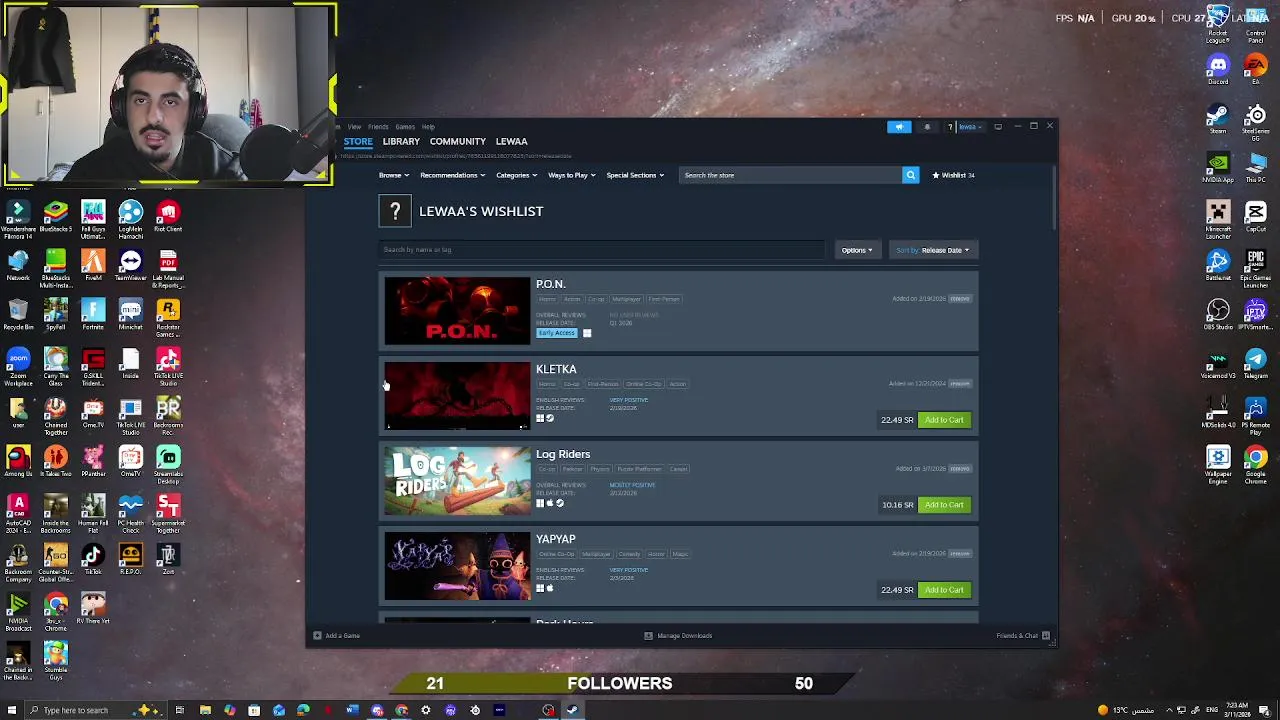Image resolution: width=1280 pixels, height=720 pixels.
Task: Click wishlist Search by name or tag field
Action: 602,250
